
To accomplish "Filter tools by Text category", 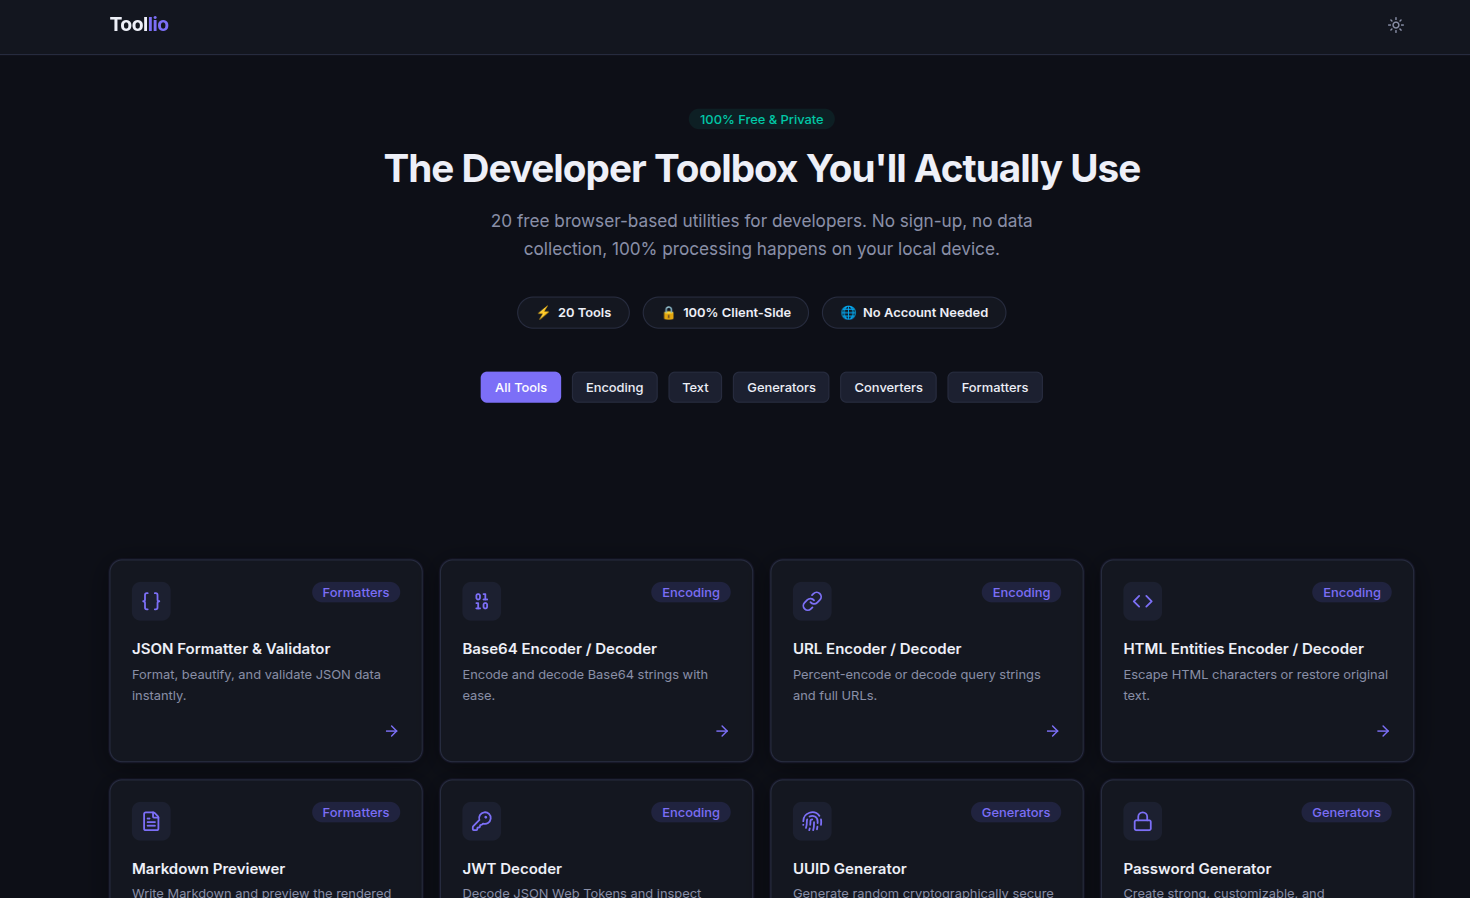I will [695, 387].
